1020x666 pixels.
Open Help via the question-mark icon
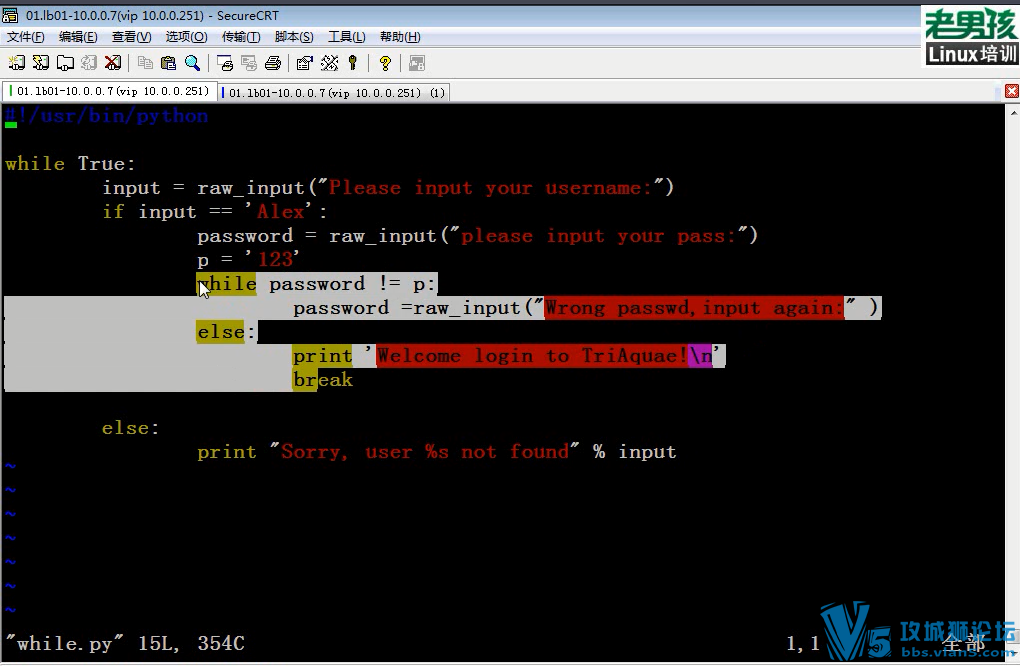[387, 62]
